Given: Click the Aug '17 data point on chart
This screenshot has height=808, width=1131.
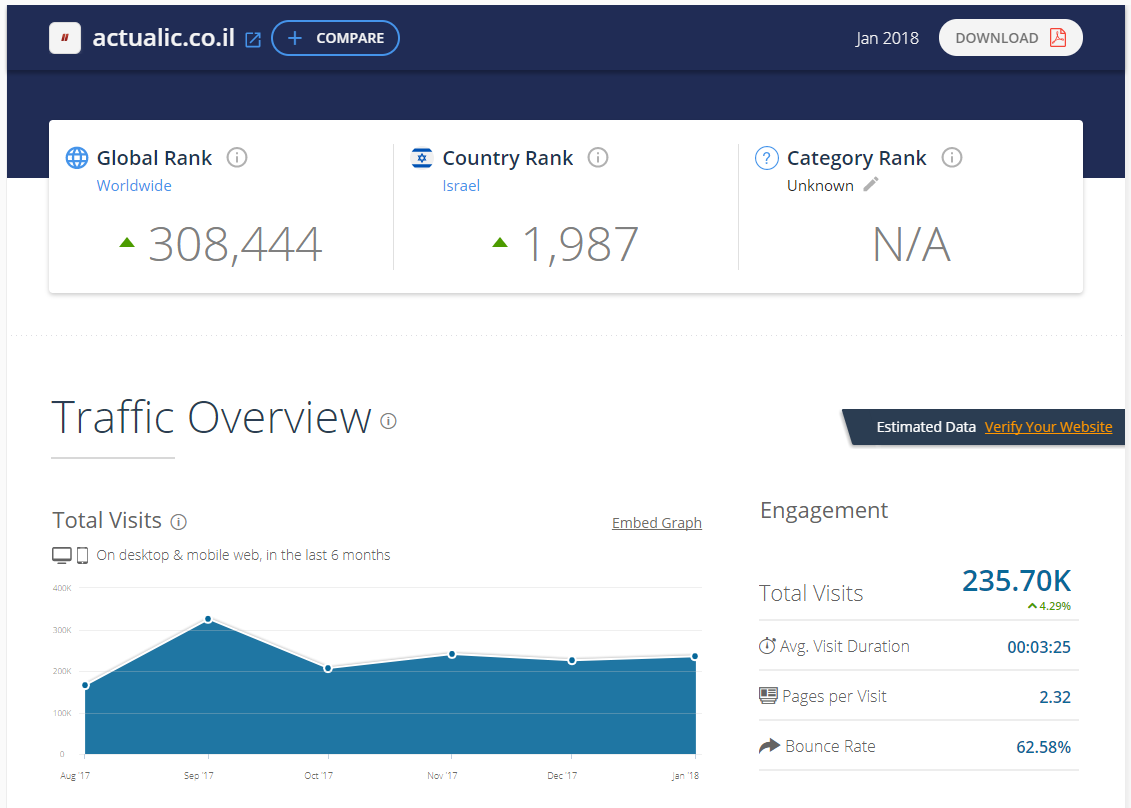Looking at the screenshot, I should click(85, 685).
